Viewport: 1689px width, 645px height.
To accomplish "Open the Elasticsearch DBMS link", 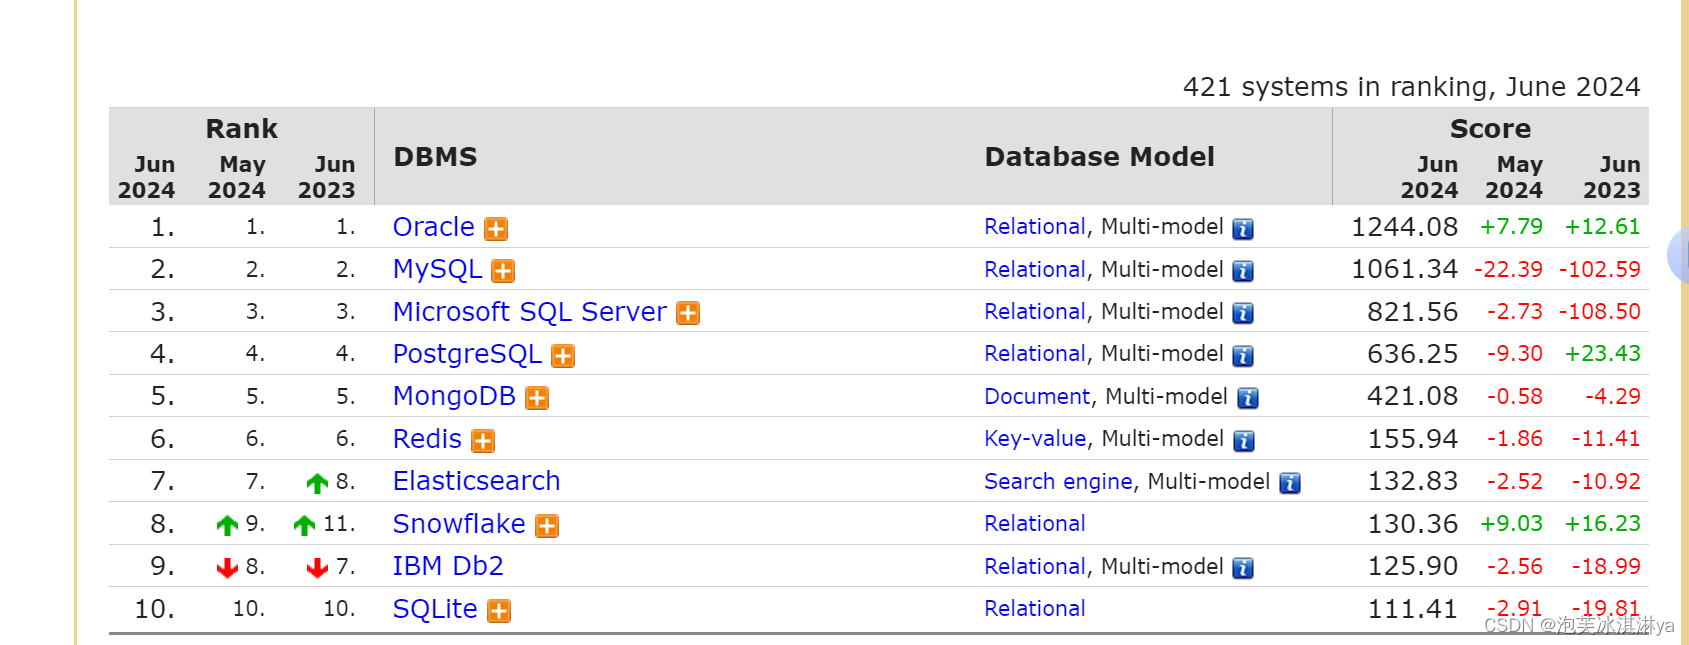I will (476, 481).
